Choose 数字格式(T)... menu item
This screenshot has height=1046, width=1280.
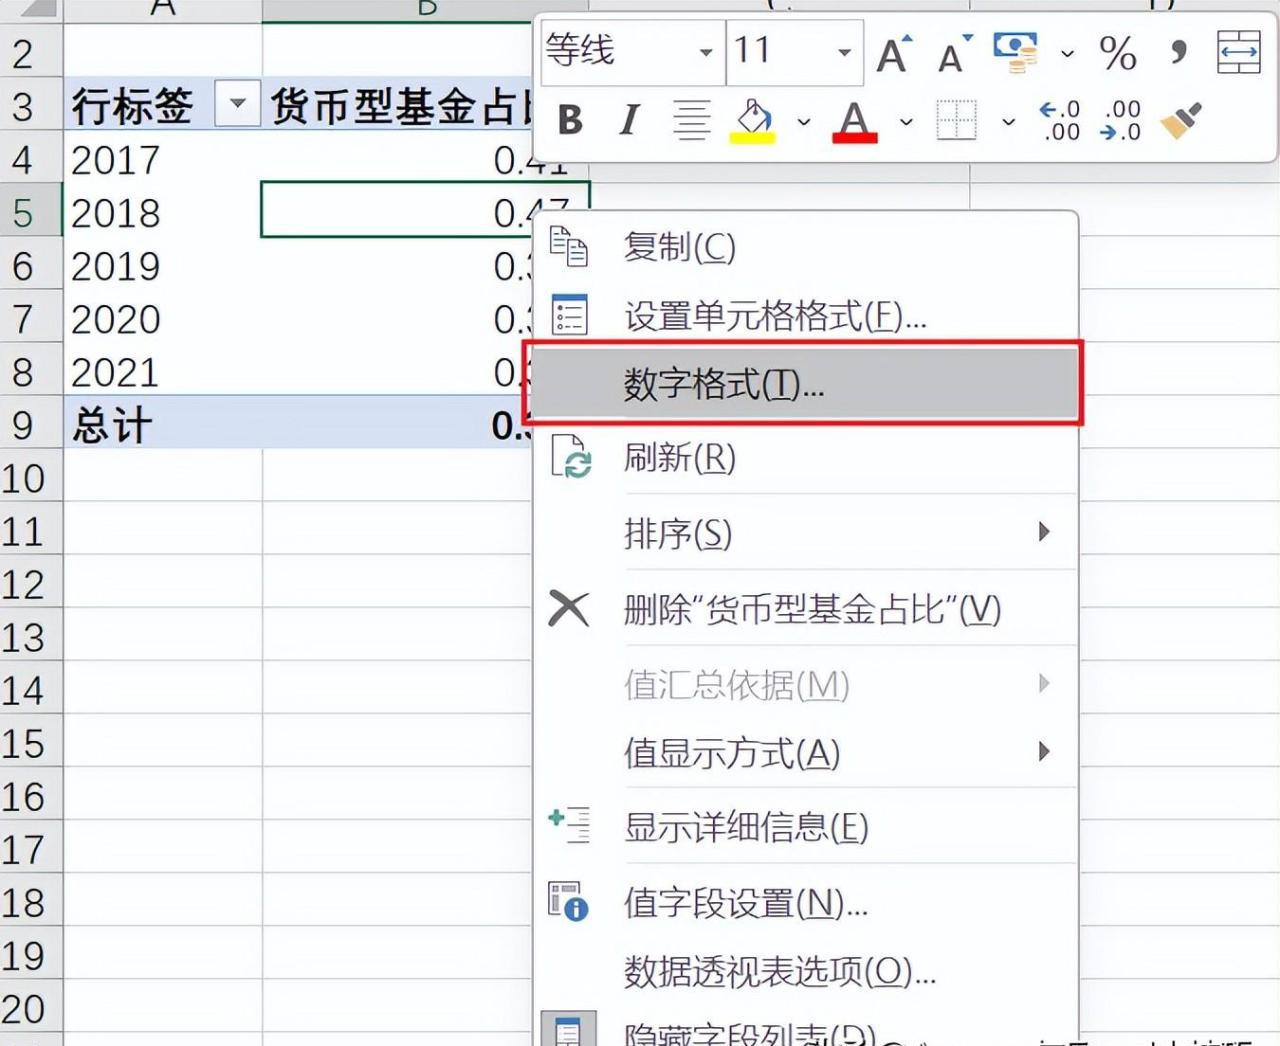pyautogui.click(x=804, y=384)
